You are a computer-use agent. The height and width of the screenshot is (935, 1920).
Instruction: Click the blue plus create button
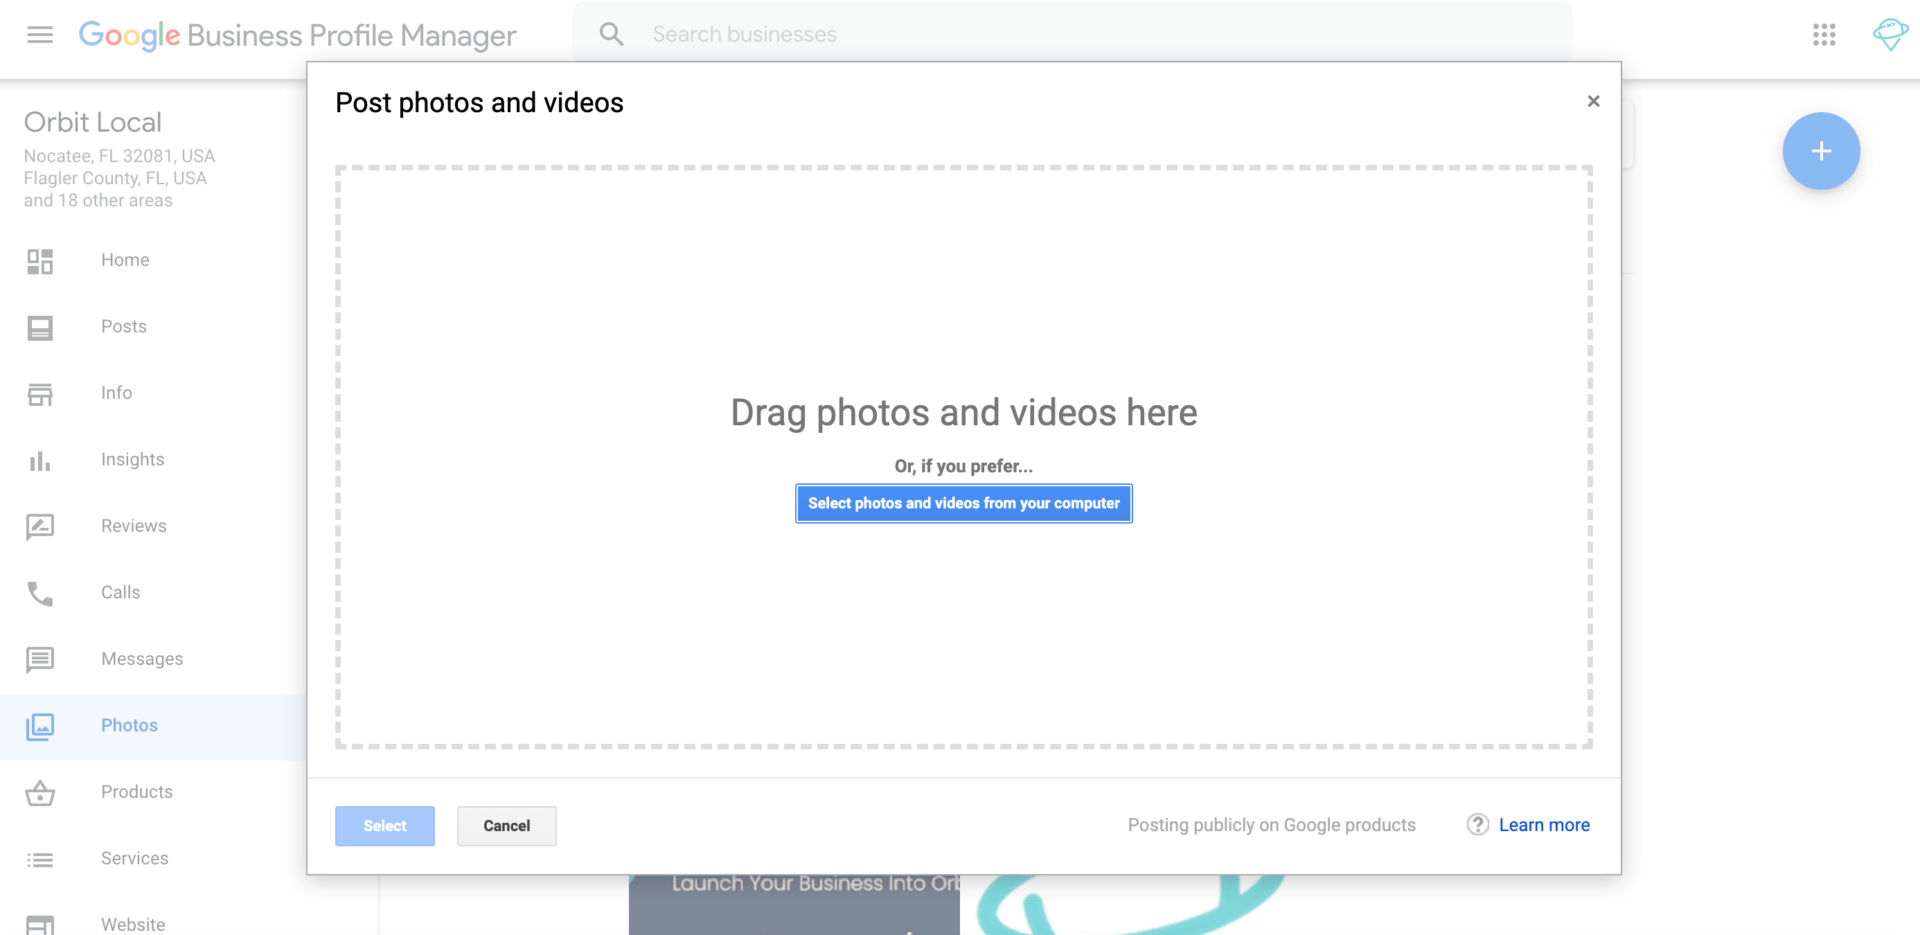coord(1821,151)
